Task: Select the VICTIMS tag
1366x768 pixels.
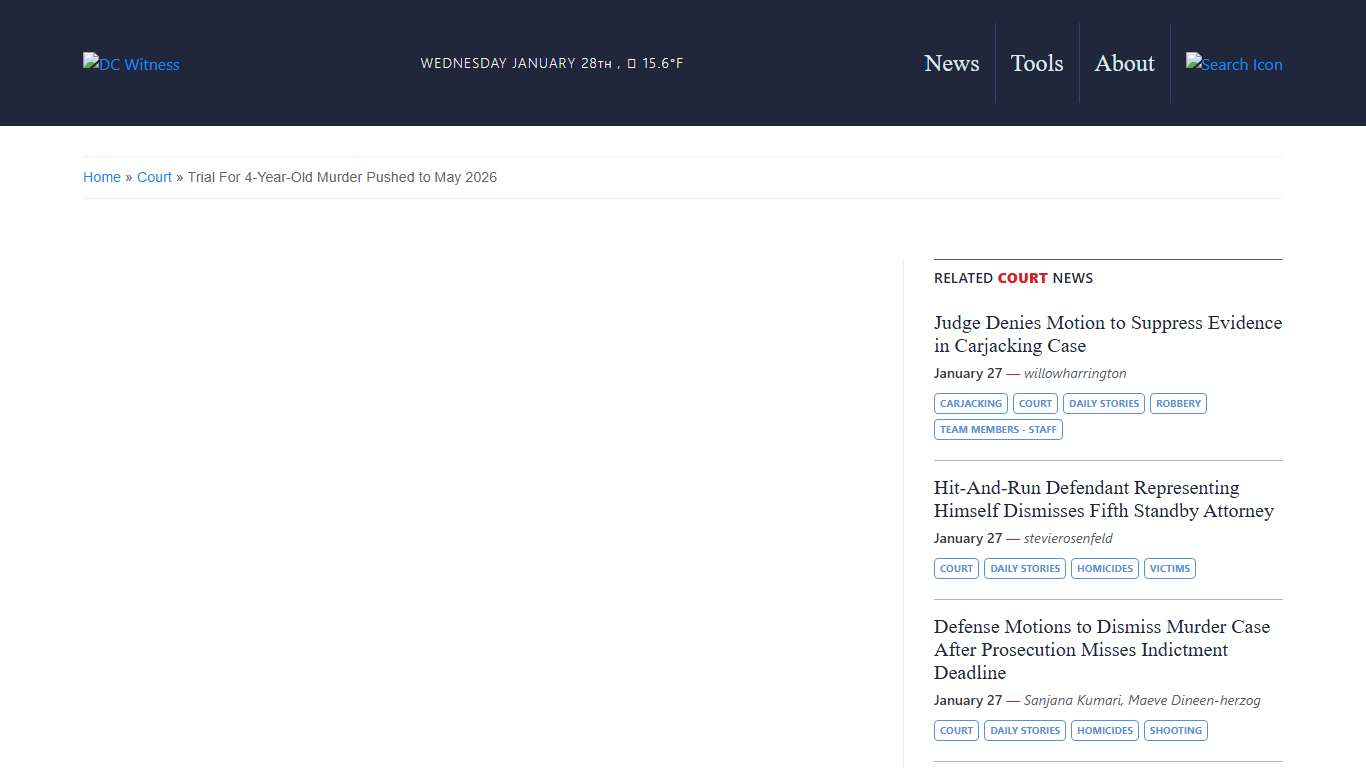Action: pos(1169,569)
